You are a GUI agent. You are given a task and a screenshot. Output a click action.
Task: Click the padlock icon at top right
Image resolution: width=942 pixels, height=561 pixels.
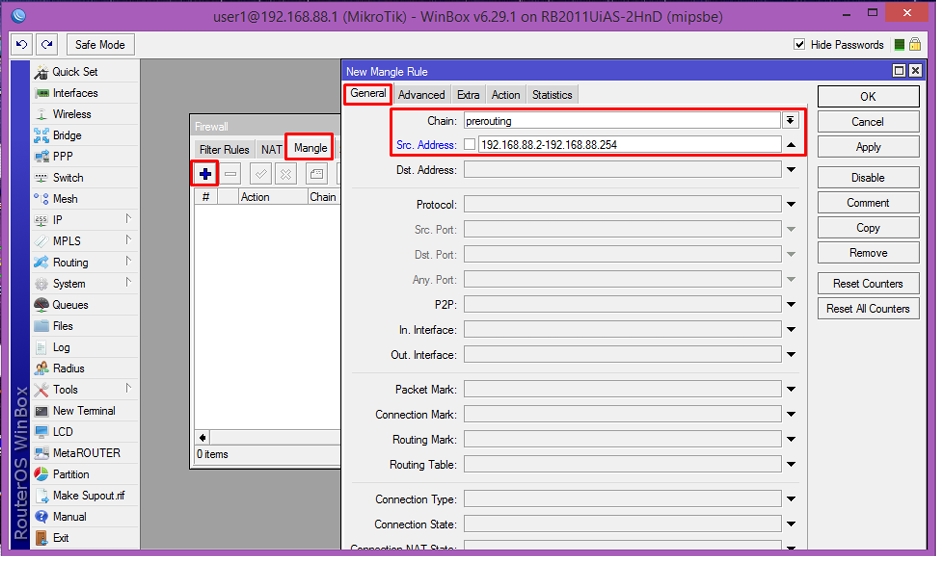coord(915,44)
